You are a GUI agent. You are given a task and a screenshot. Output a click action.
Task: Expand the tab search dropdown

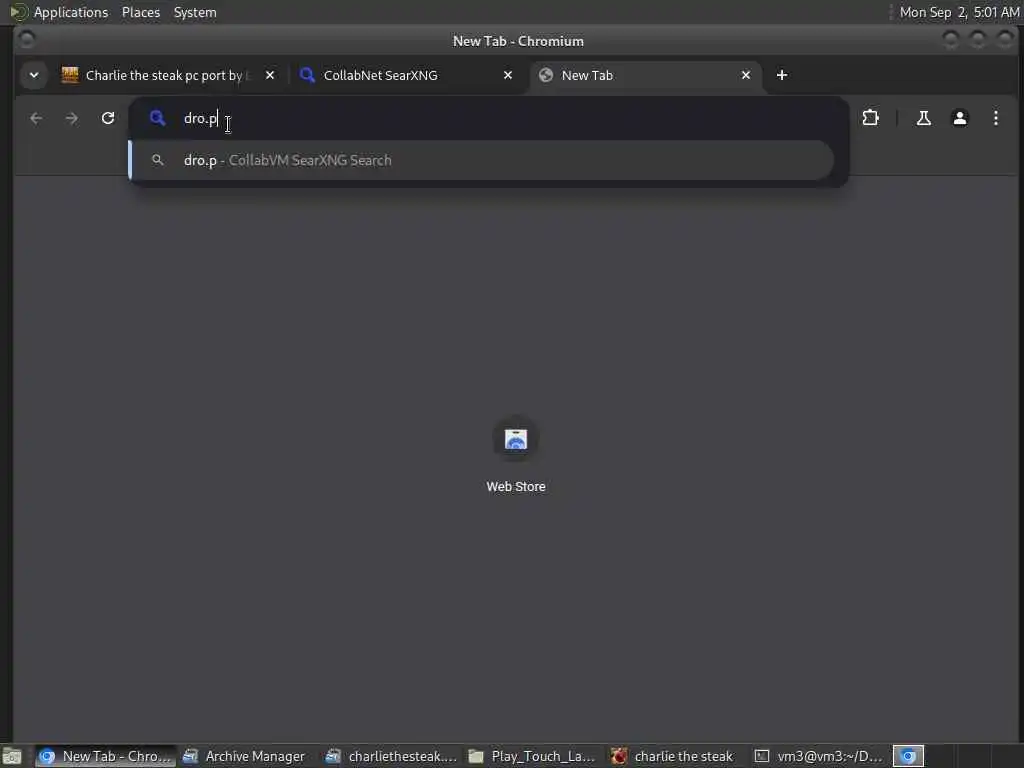(x=34, y=75)
